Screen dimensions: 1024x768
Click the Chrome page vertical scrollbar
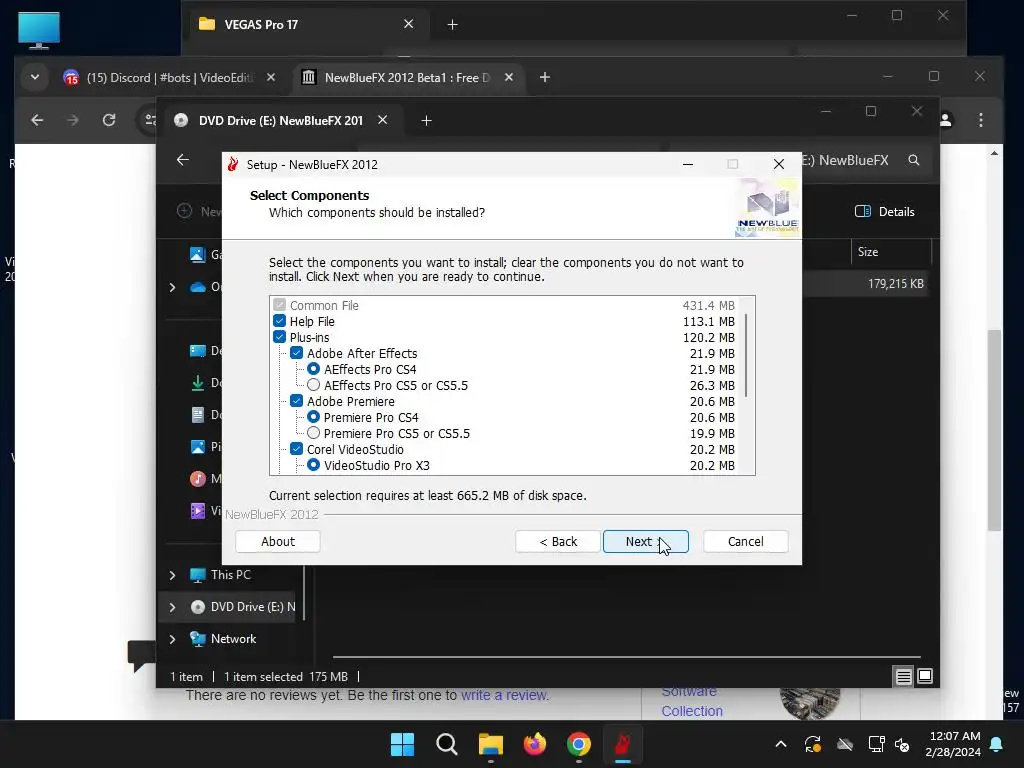pos(995,430)
